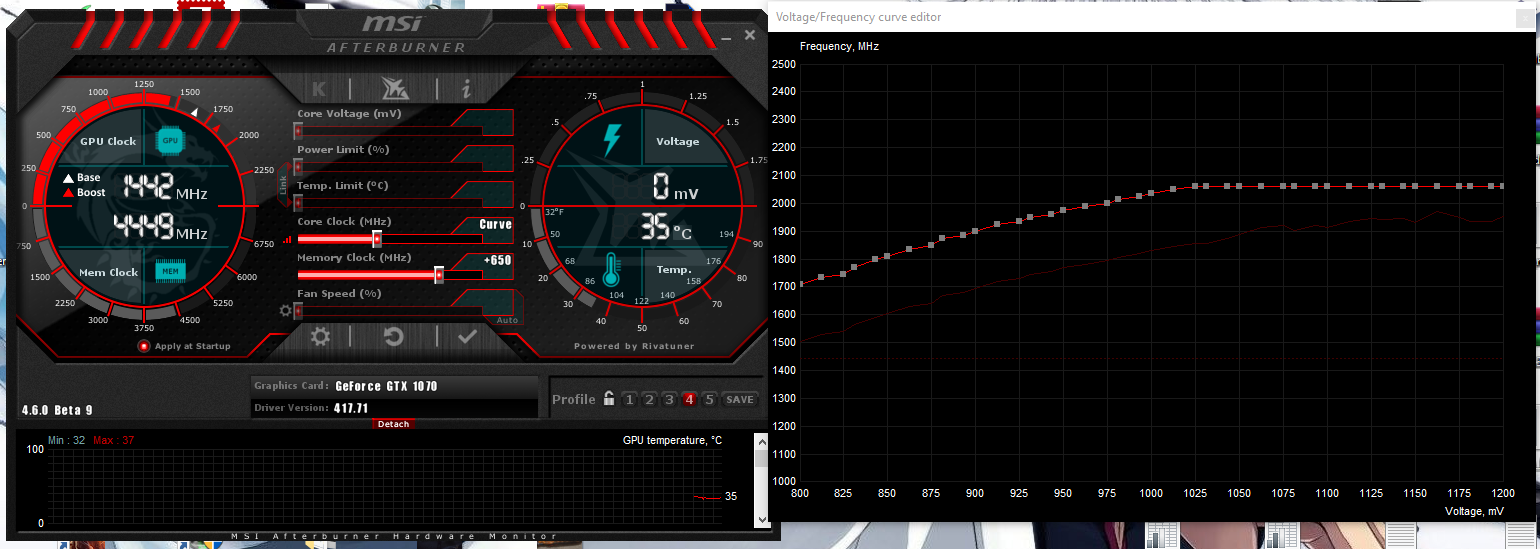Image resolution: width=1540 pixels, height=549 pixels.
Task: Click 'Voltage, mV' axis label
Action: tap(1474, 511)
